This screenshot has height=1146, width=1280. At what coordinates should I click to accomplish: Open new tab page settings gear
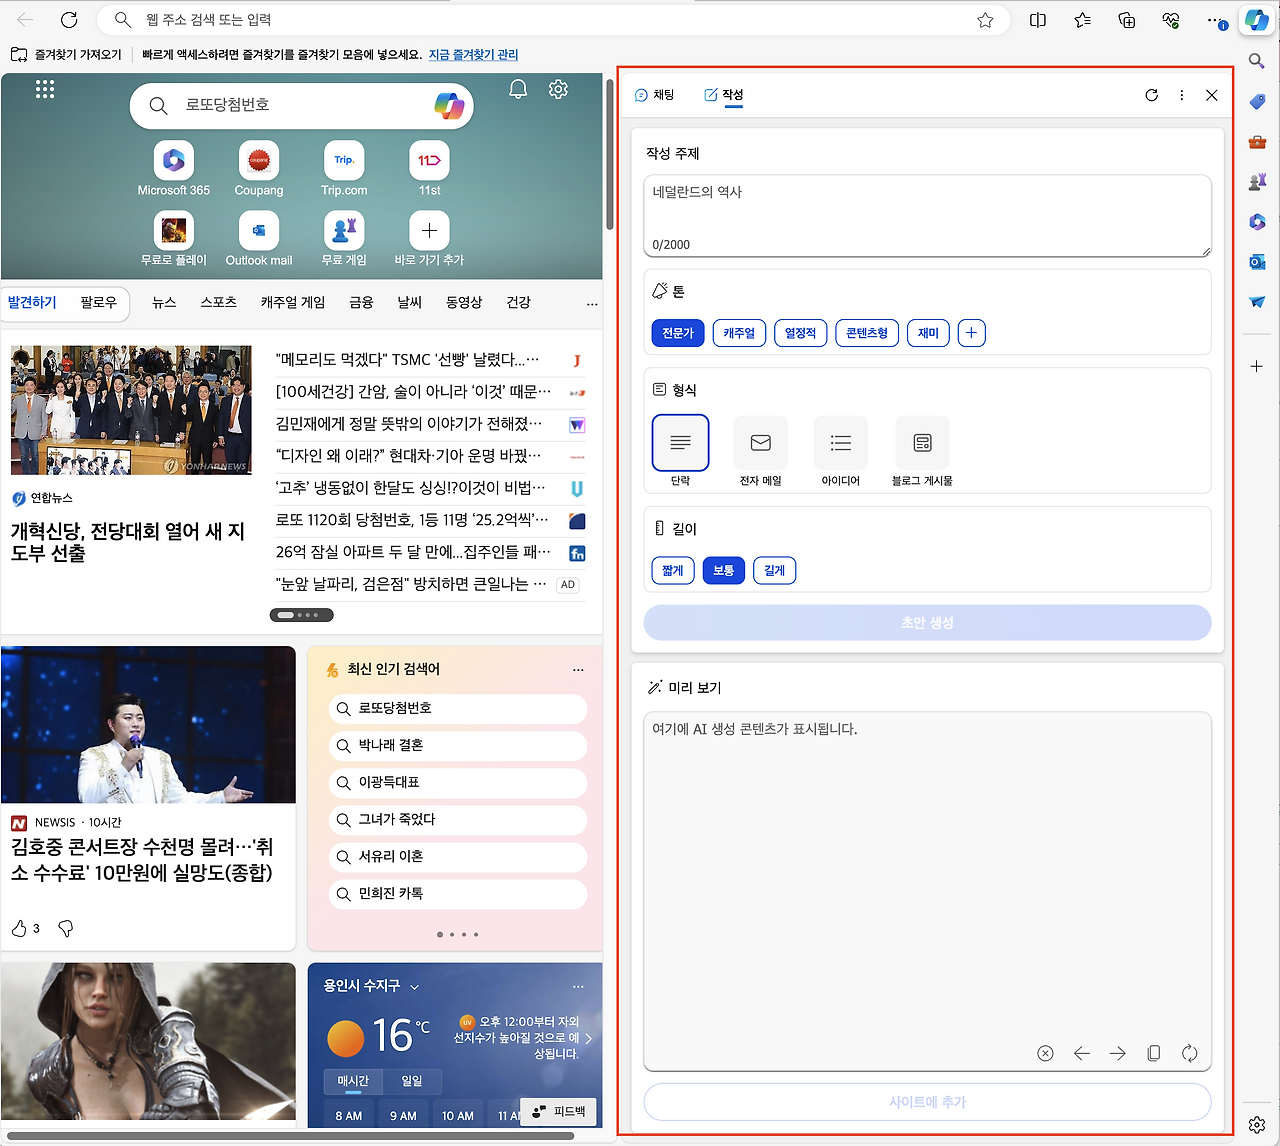tap(558, 89)
